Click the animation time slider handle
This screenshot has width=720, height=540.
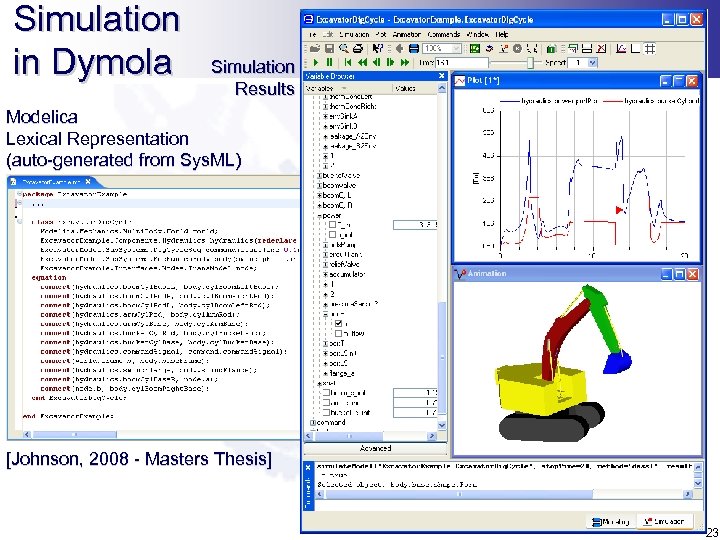pyautogui.click(x=531, y=62)
